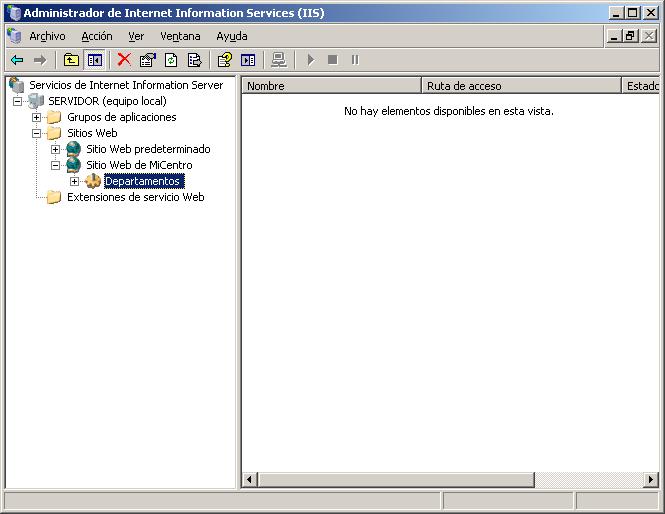Screen dimensions: 665x514
Task: Select the SERVIDOR (equipo local) node
Action: pyautogui.click(x=107, y=101)
